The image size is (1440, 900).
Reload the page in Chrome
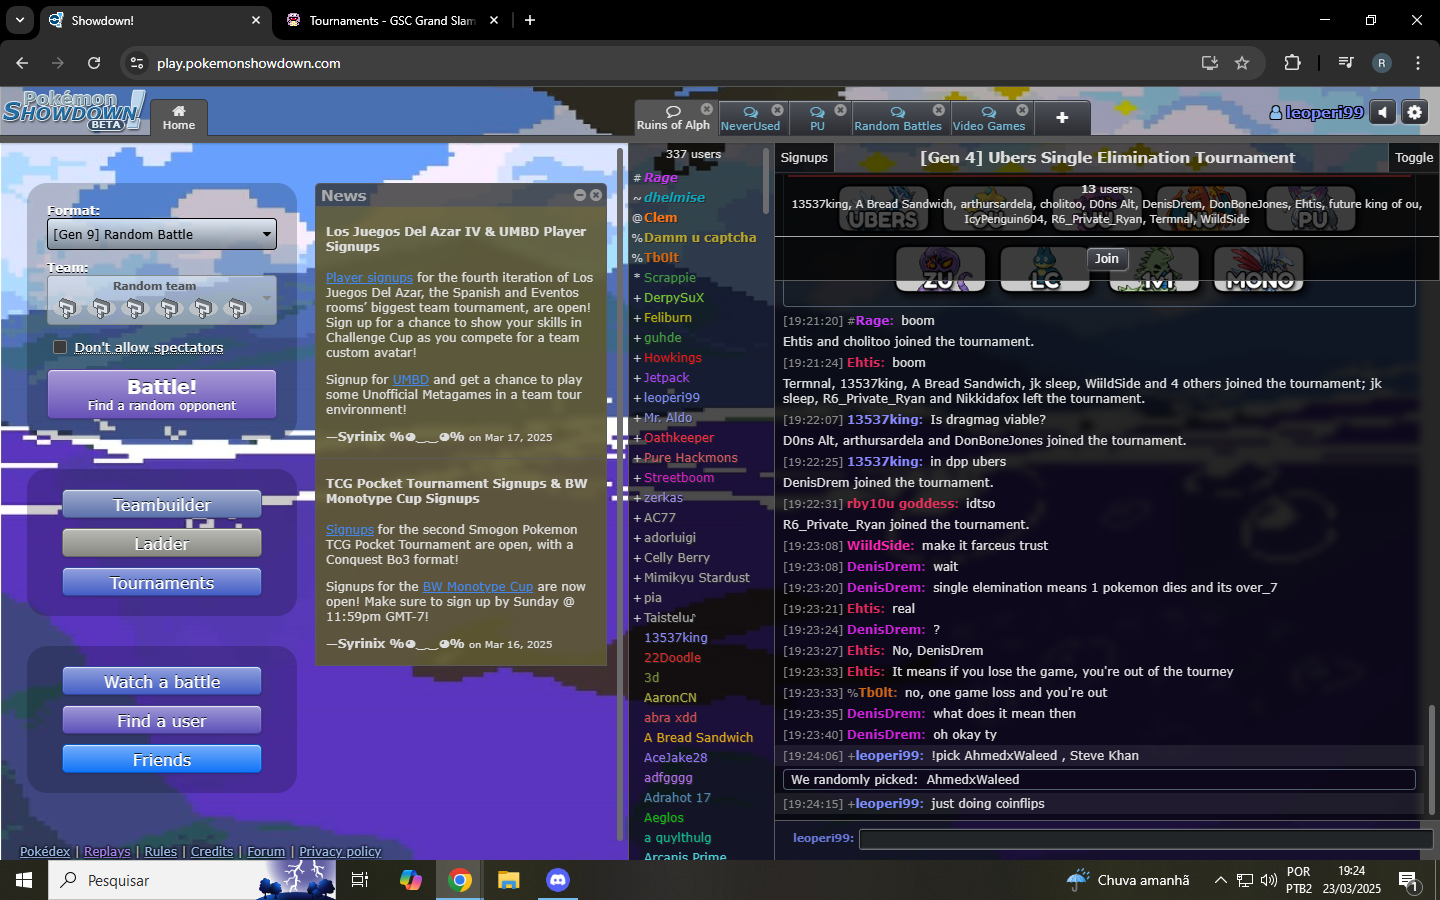coord(94,63)
